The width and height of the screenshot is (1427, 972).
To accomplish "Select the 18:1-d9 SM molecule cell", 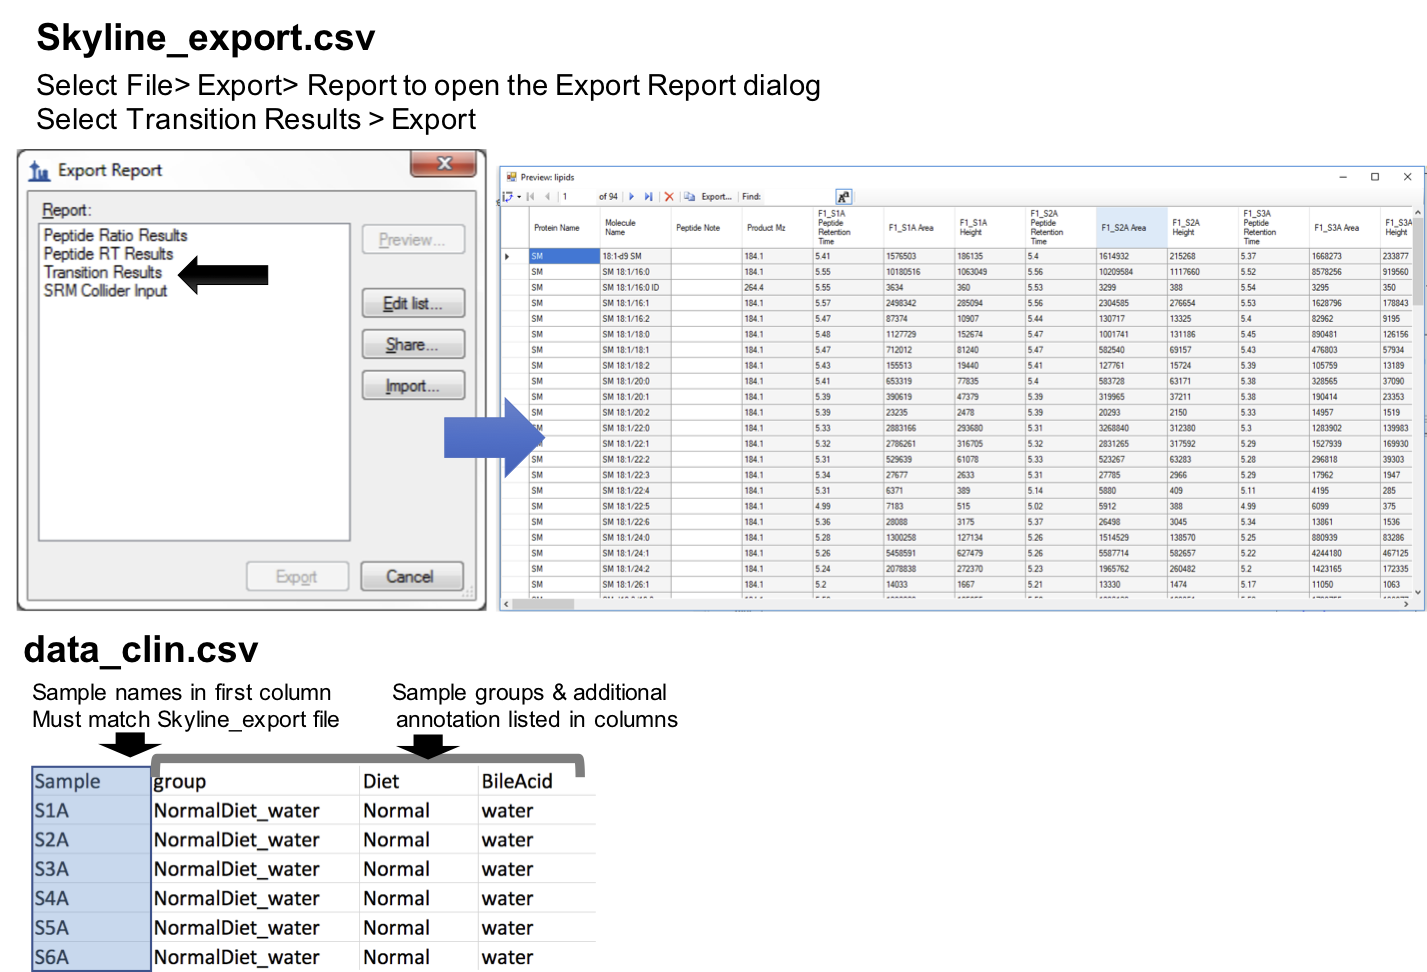I will (635, 256).
